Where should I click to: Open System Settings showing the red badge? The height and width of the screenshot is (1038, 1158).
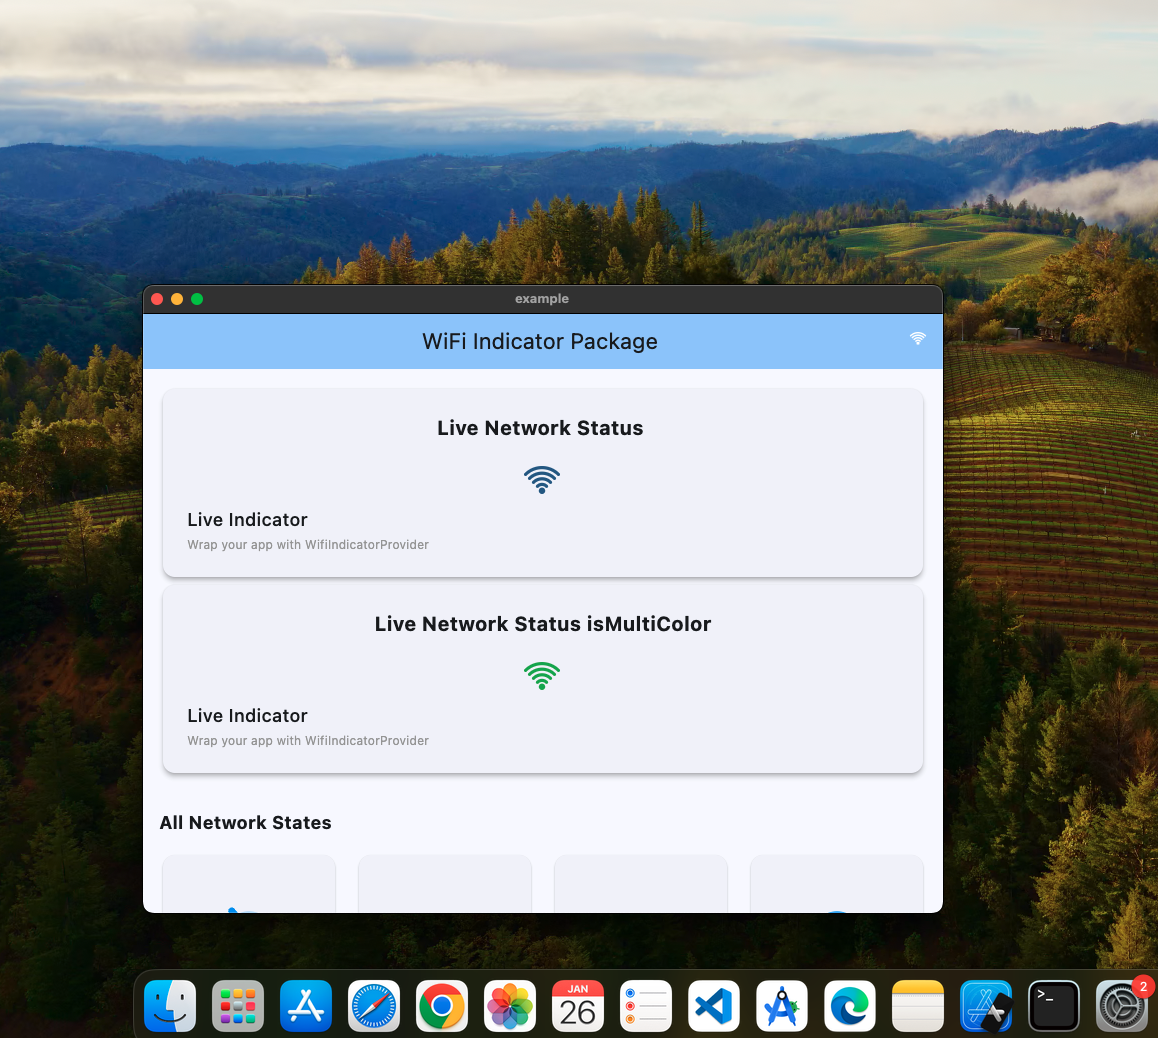coord(1121,1005)
